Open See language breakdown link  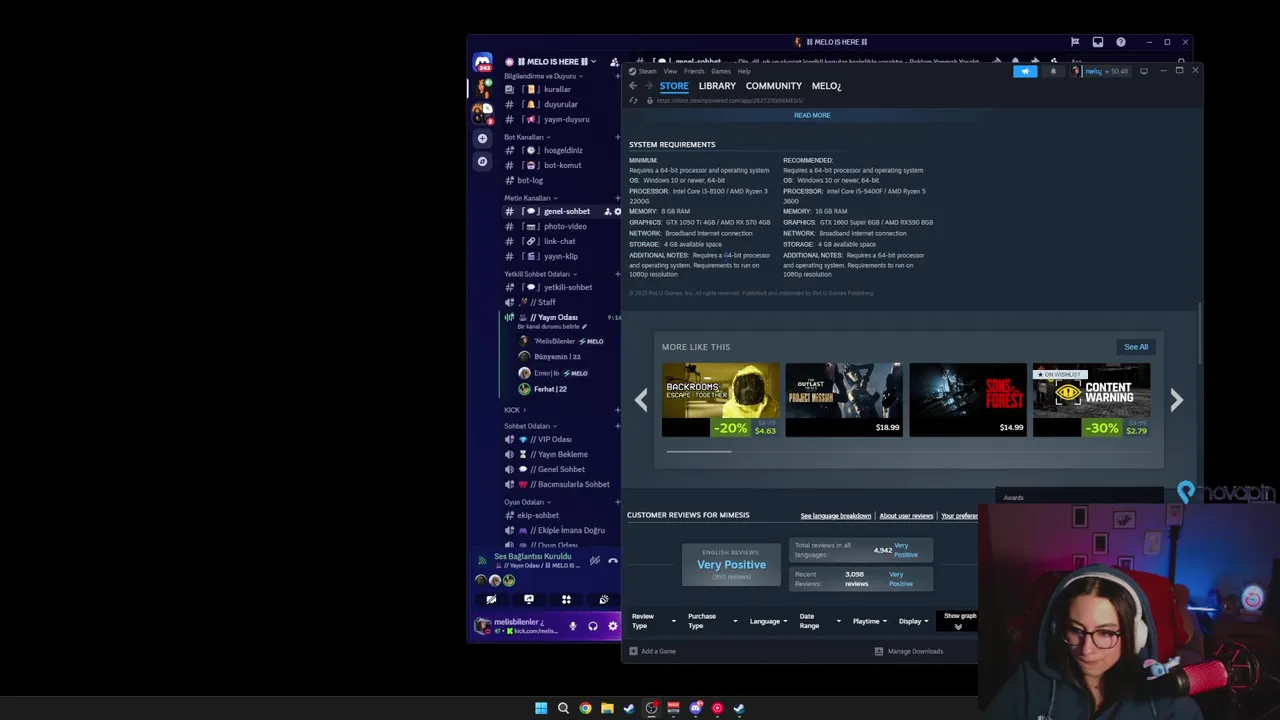(x=835, y=516)
